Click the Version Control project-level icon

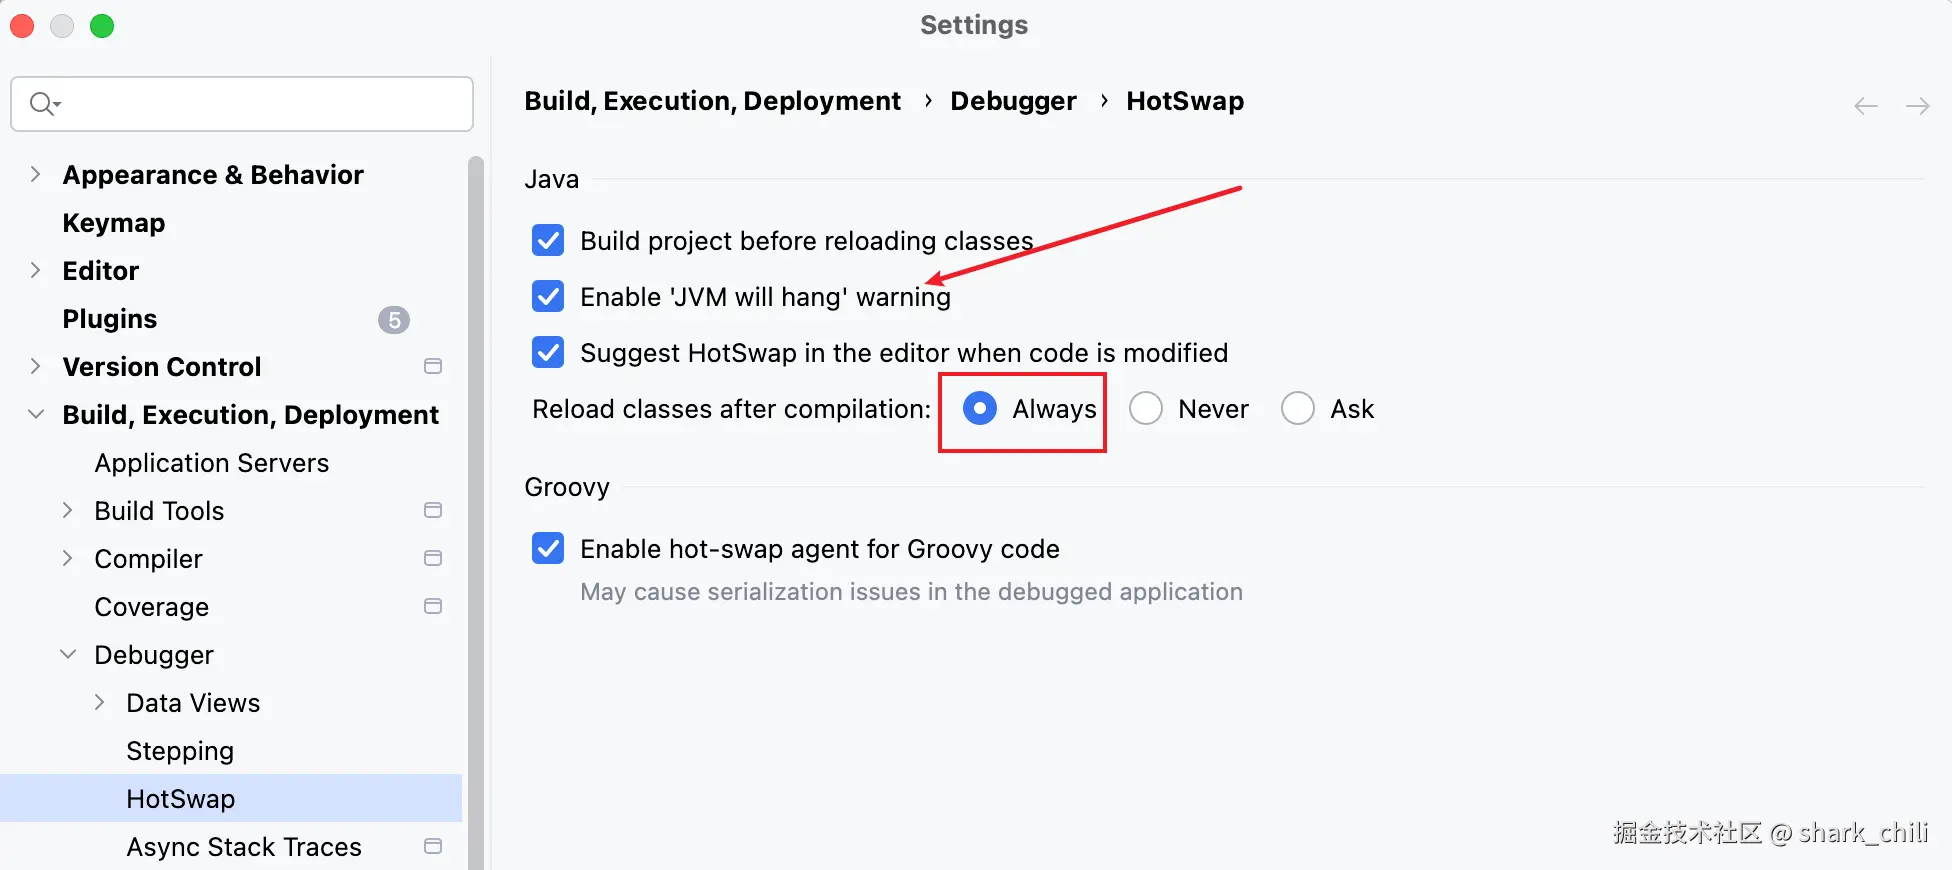pos(433,367)
